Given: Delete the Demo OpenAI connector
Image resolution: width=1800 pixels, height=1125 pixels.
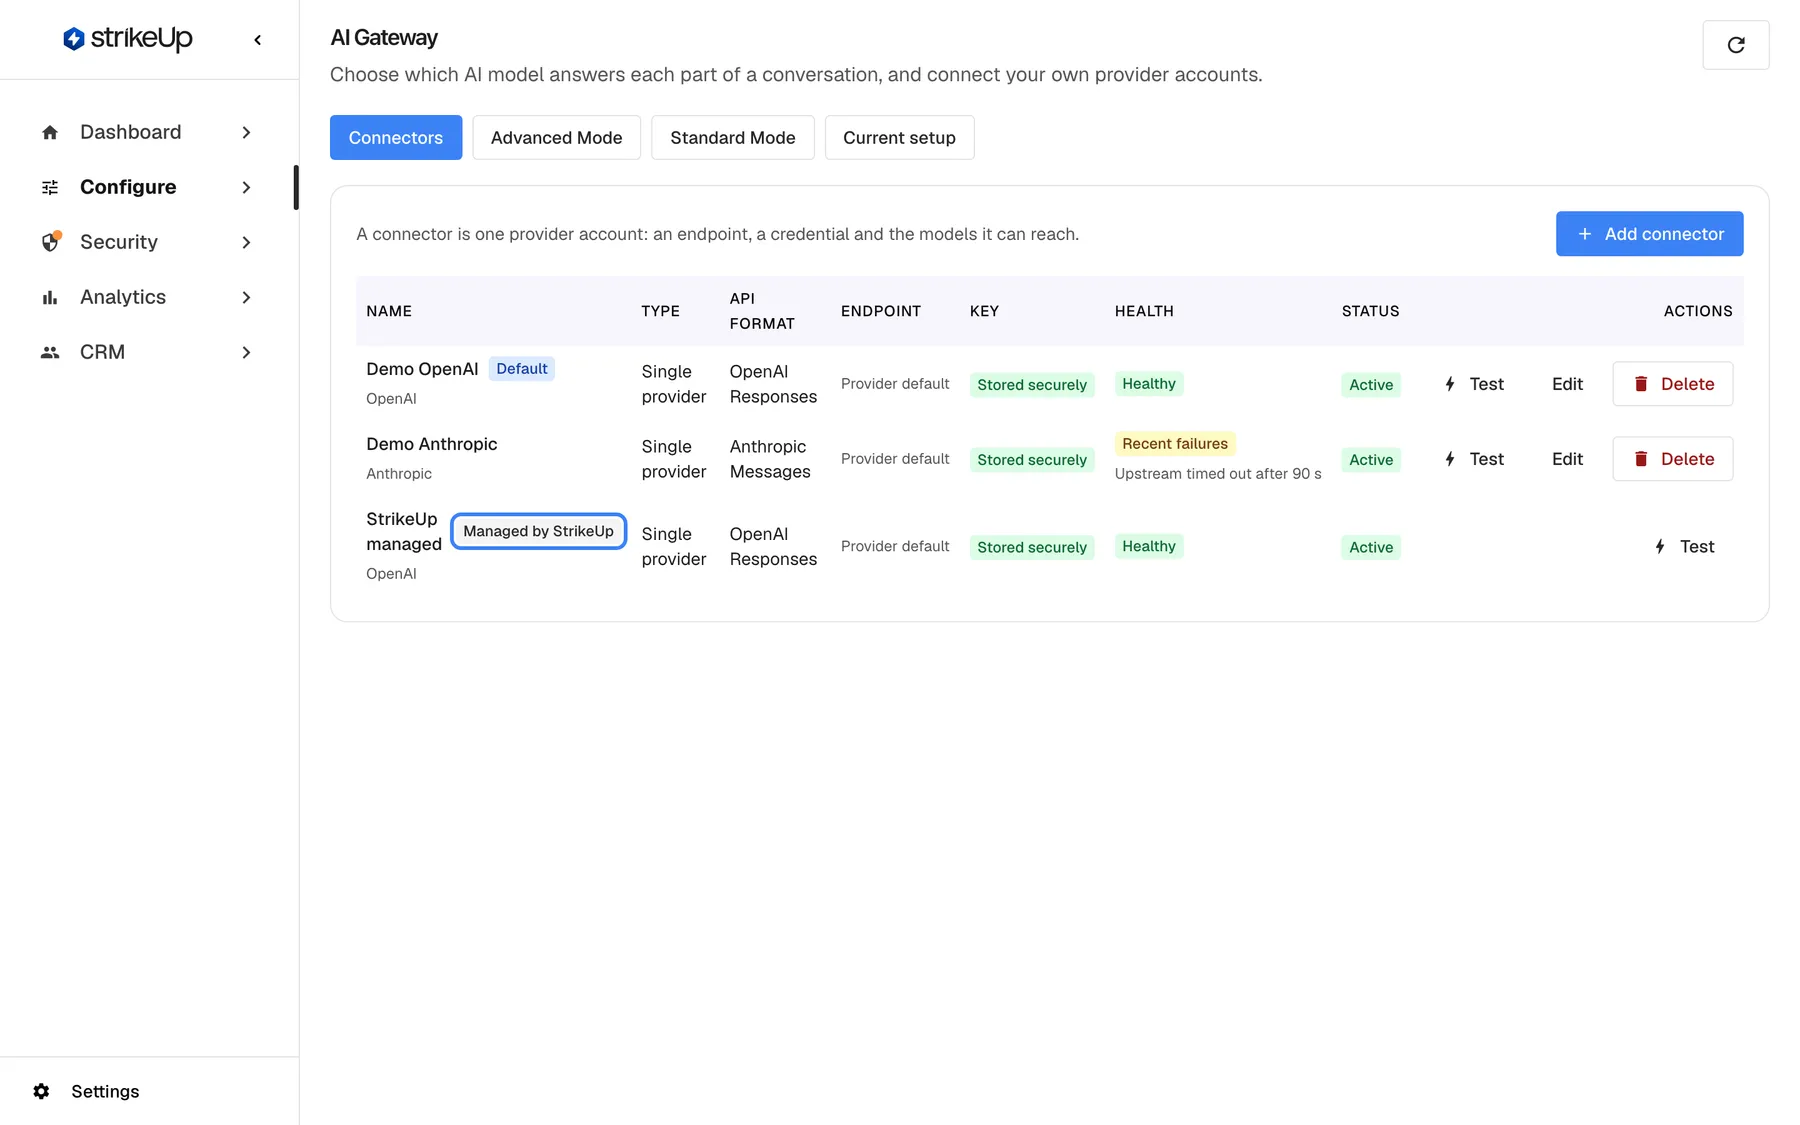Looking at the screenshot, I should pyautogui.click(x=1673, y=384).
